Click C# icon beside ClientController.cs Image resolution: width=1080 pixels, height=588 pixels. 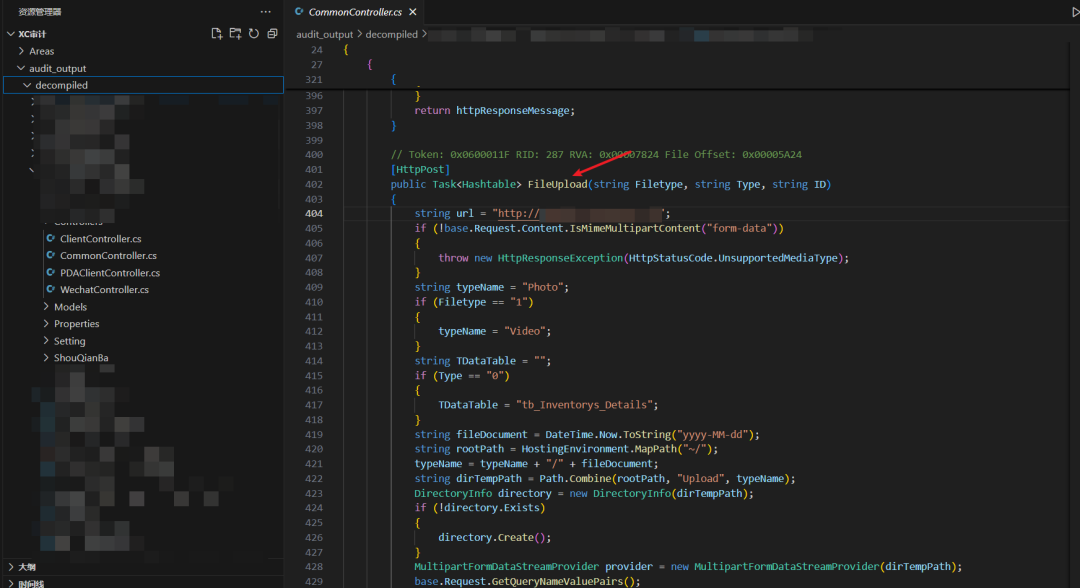click(x=51, y=238)
